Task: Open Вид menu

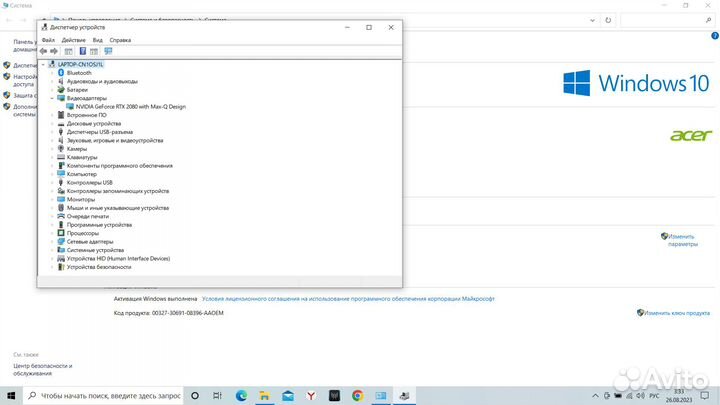Action: 97,40
